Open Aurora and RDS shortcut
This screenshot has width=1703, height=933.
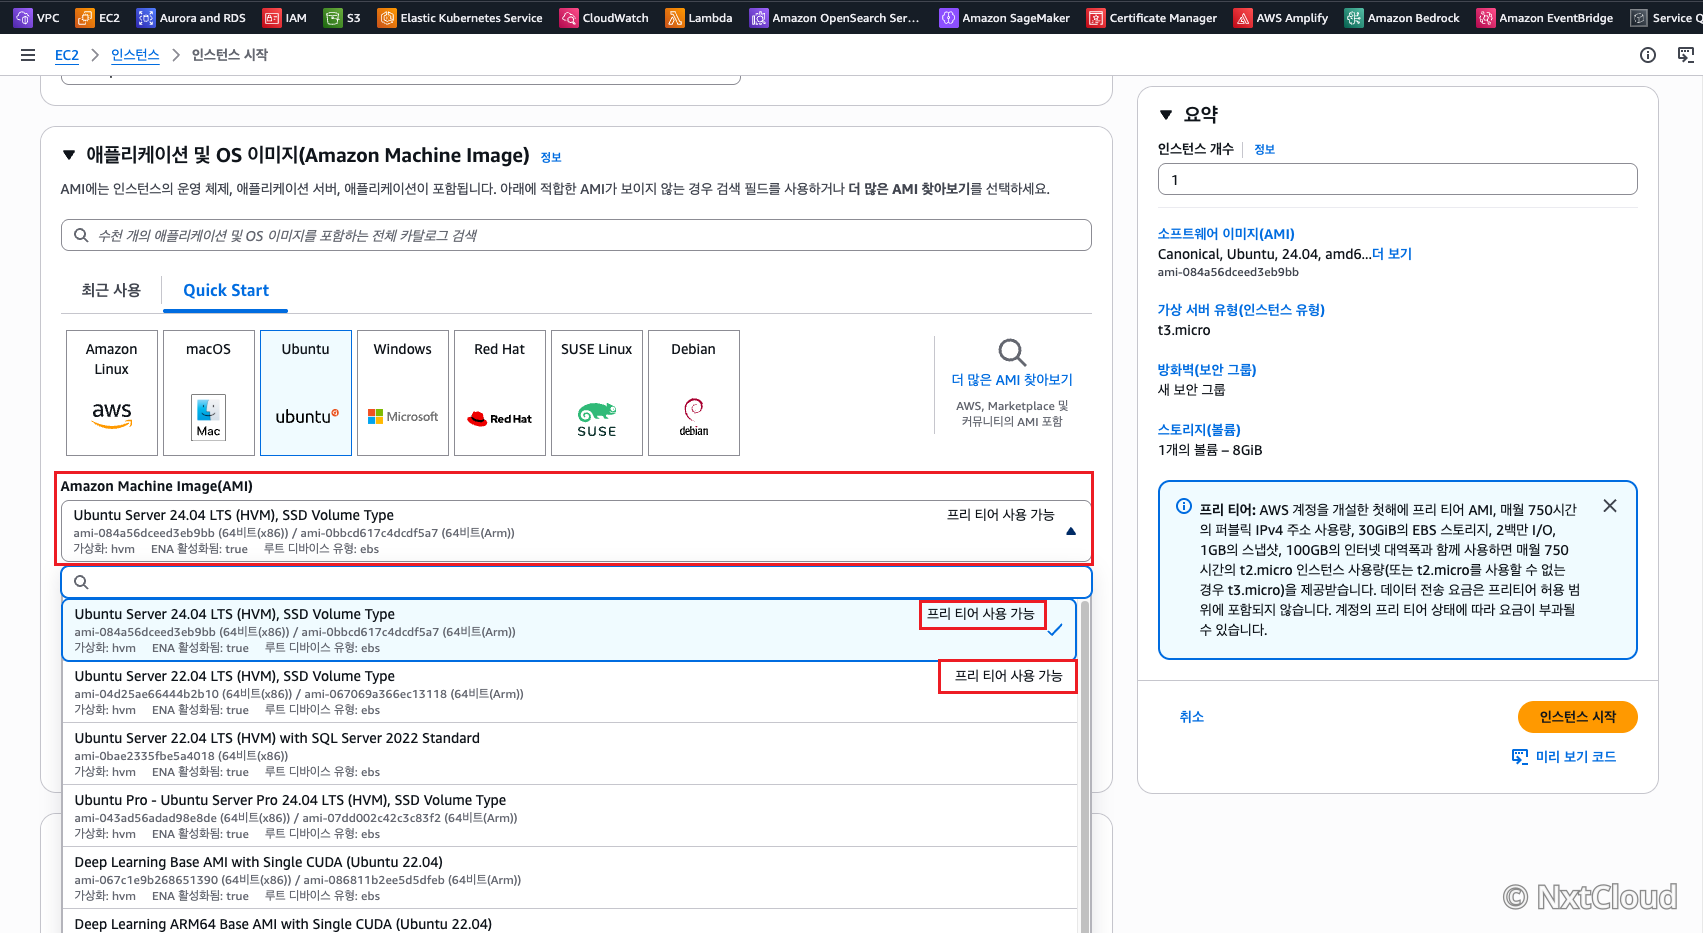(x=191, y=17)
